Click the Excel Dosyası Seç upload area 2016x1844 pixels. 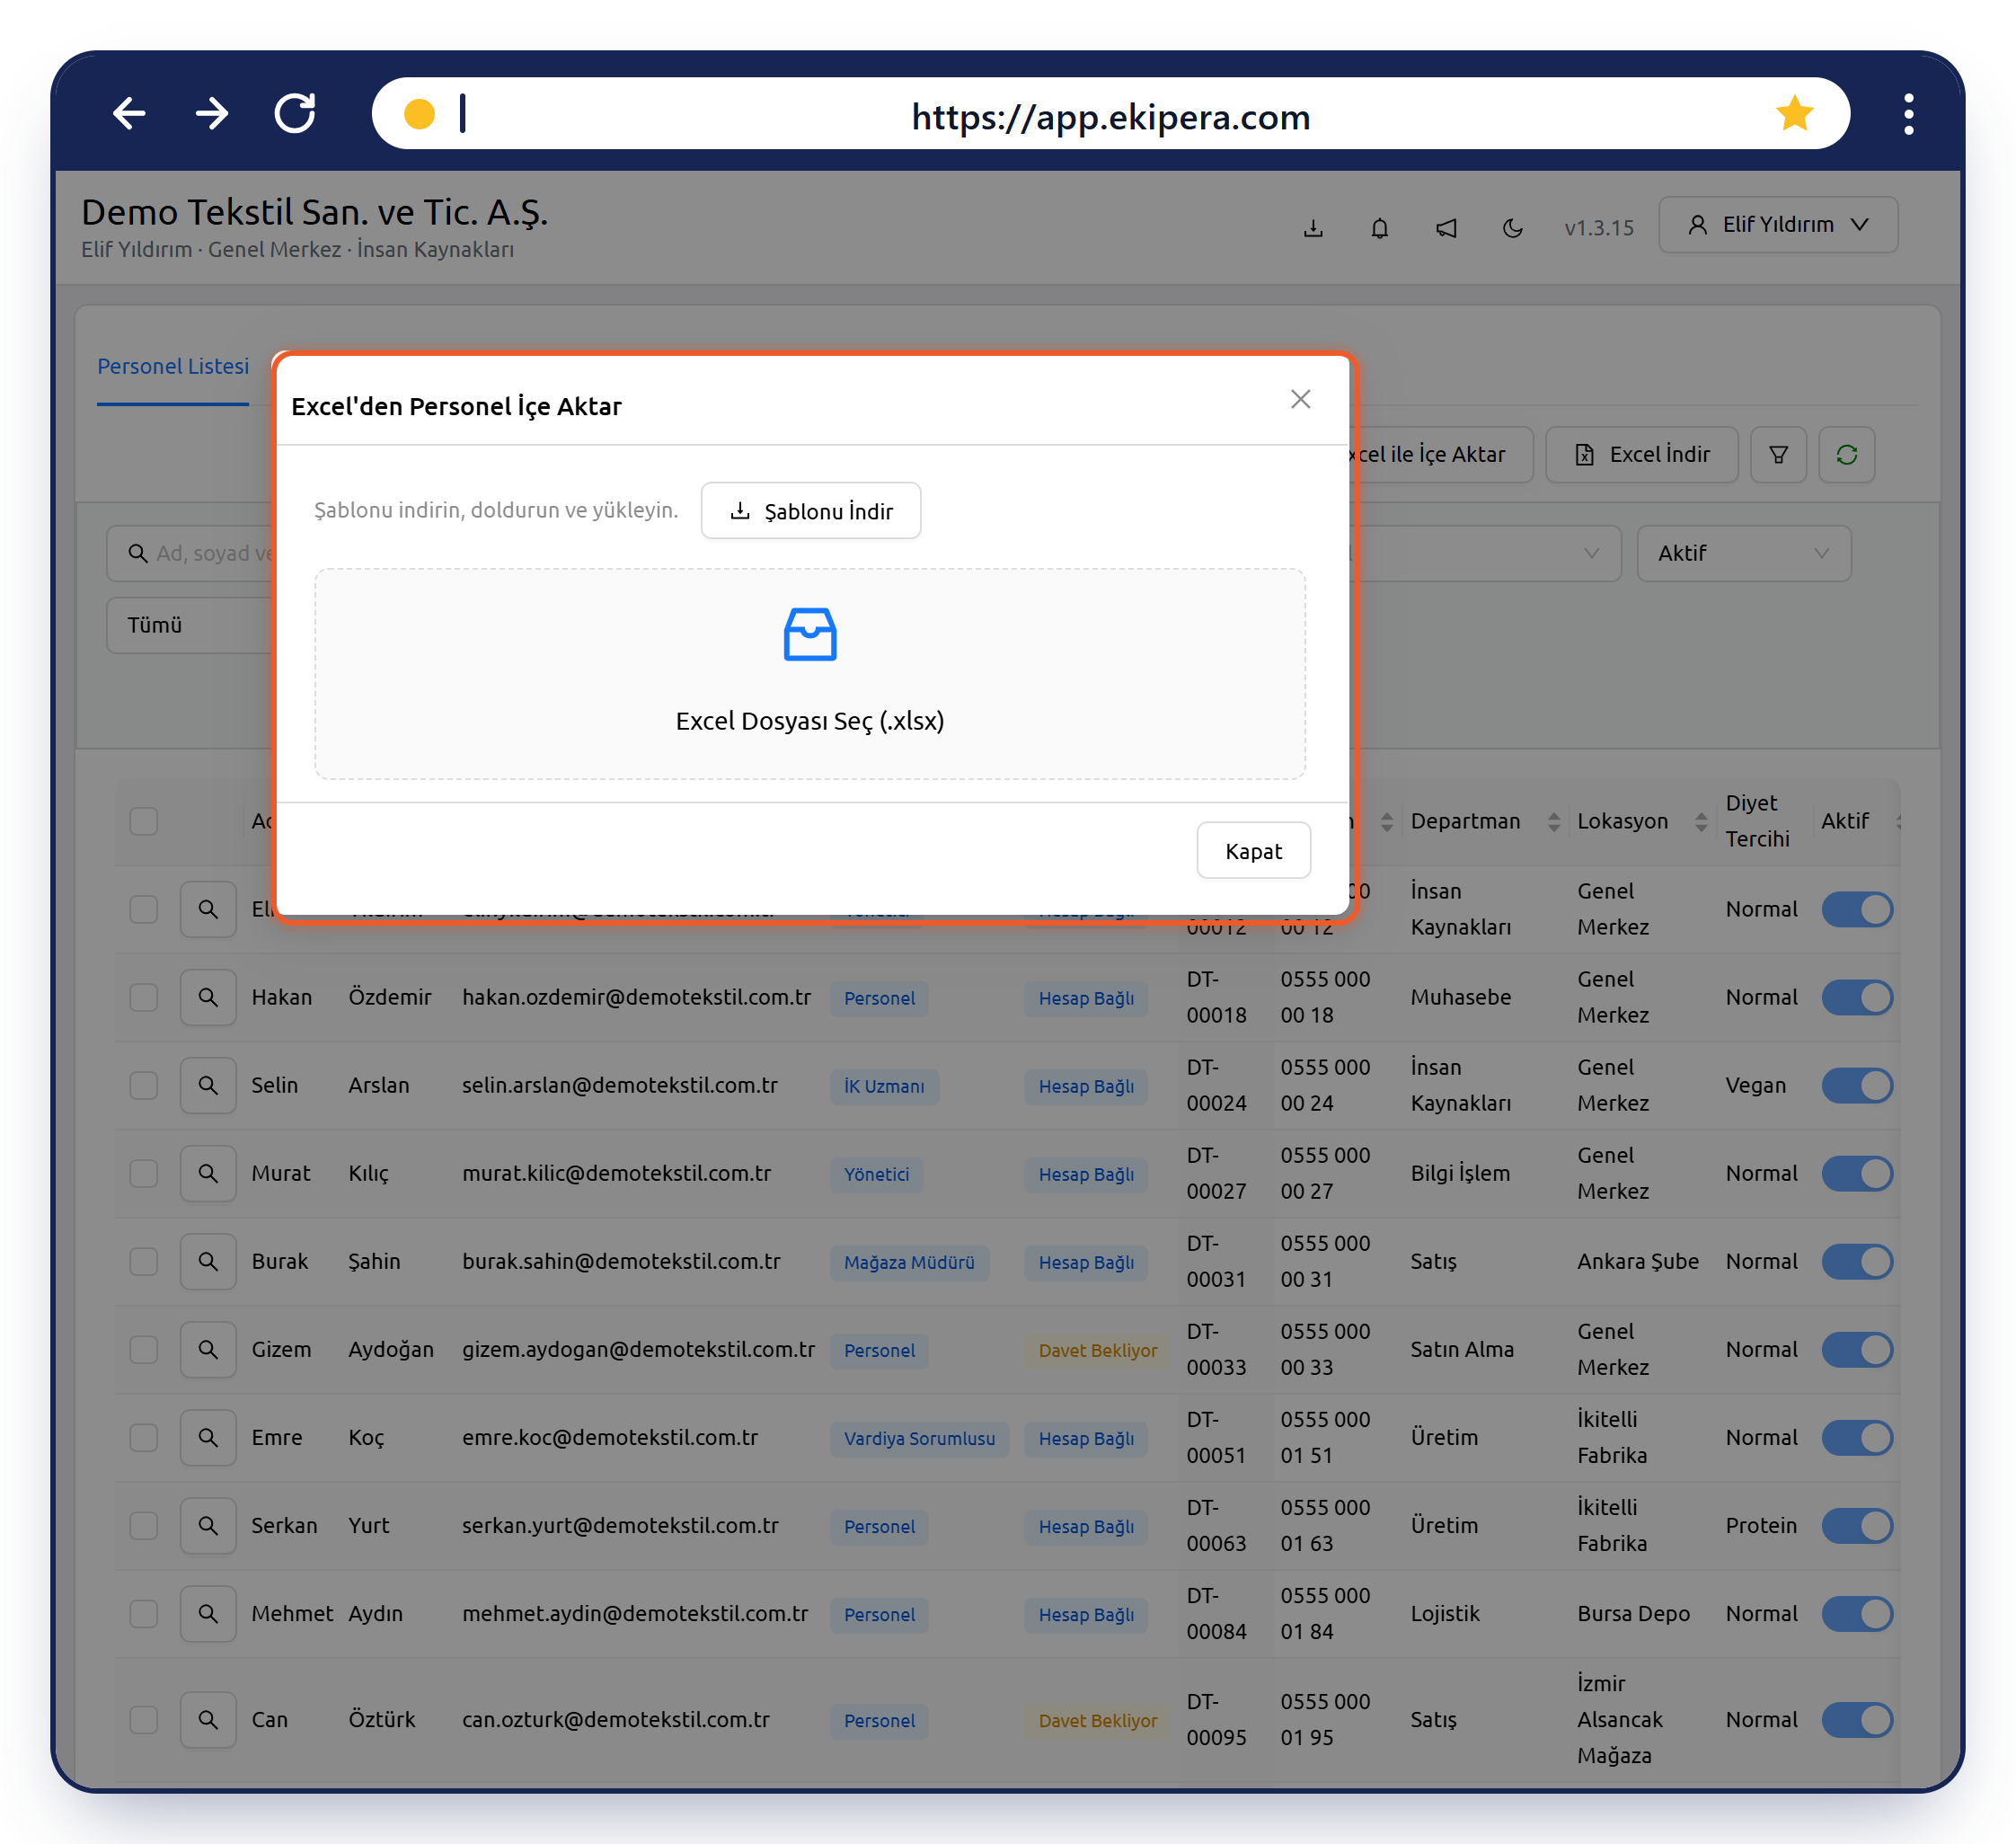click(x=810, y=674)
